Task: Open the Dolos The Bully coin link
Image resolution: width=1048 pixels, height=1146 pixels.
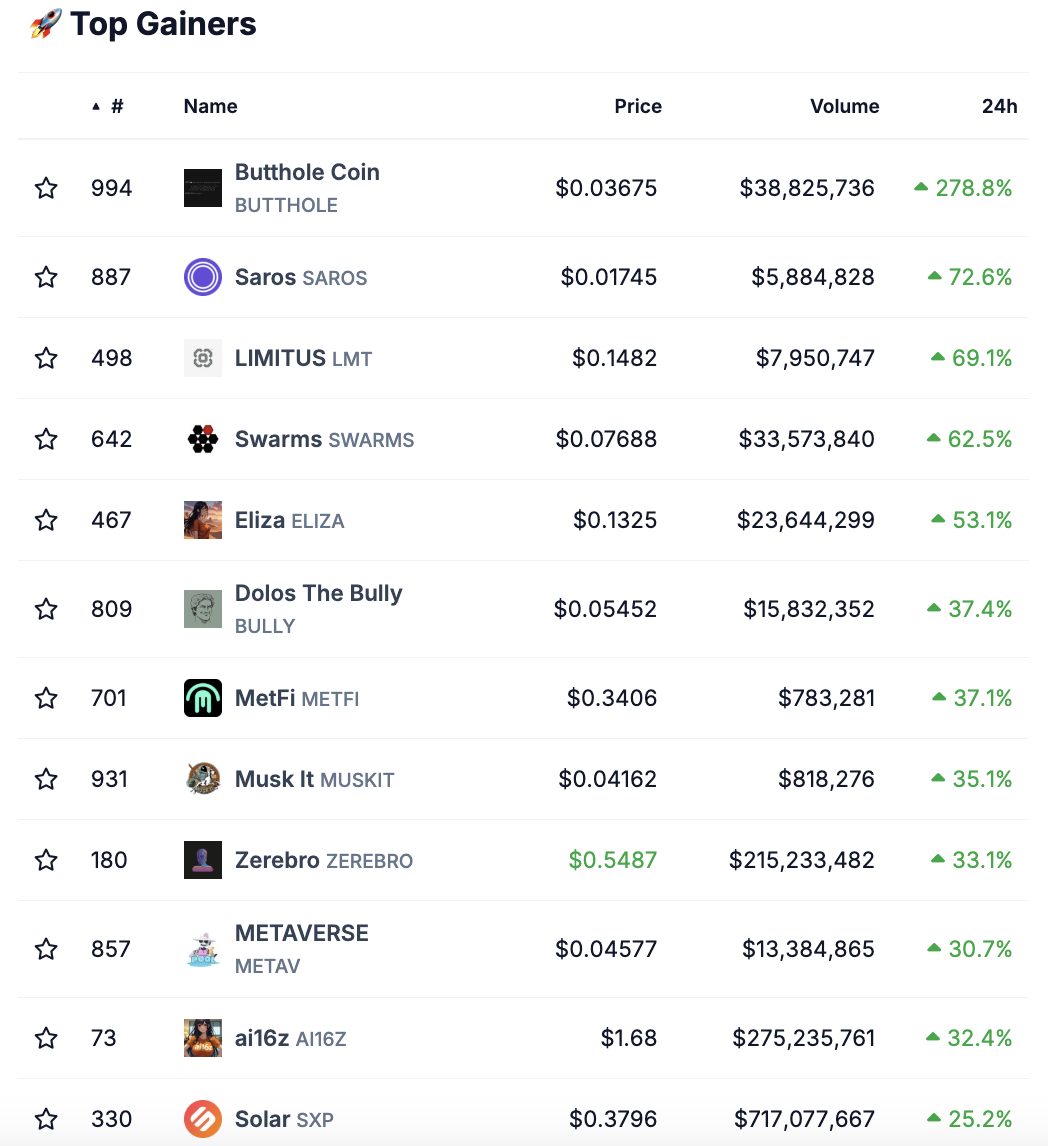Action: pos(318,593)
